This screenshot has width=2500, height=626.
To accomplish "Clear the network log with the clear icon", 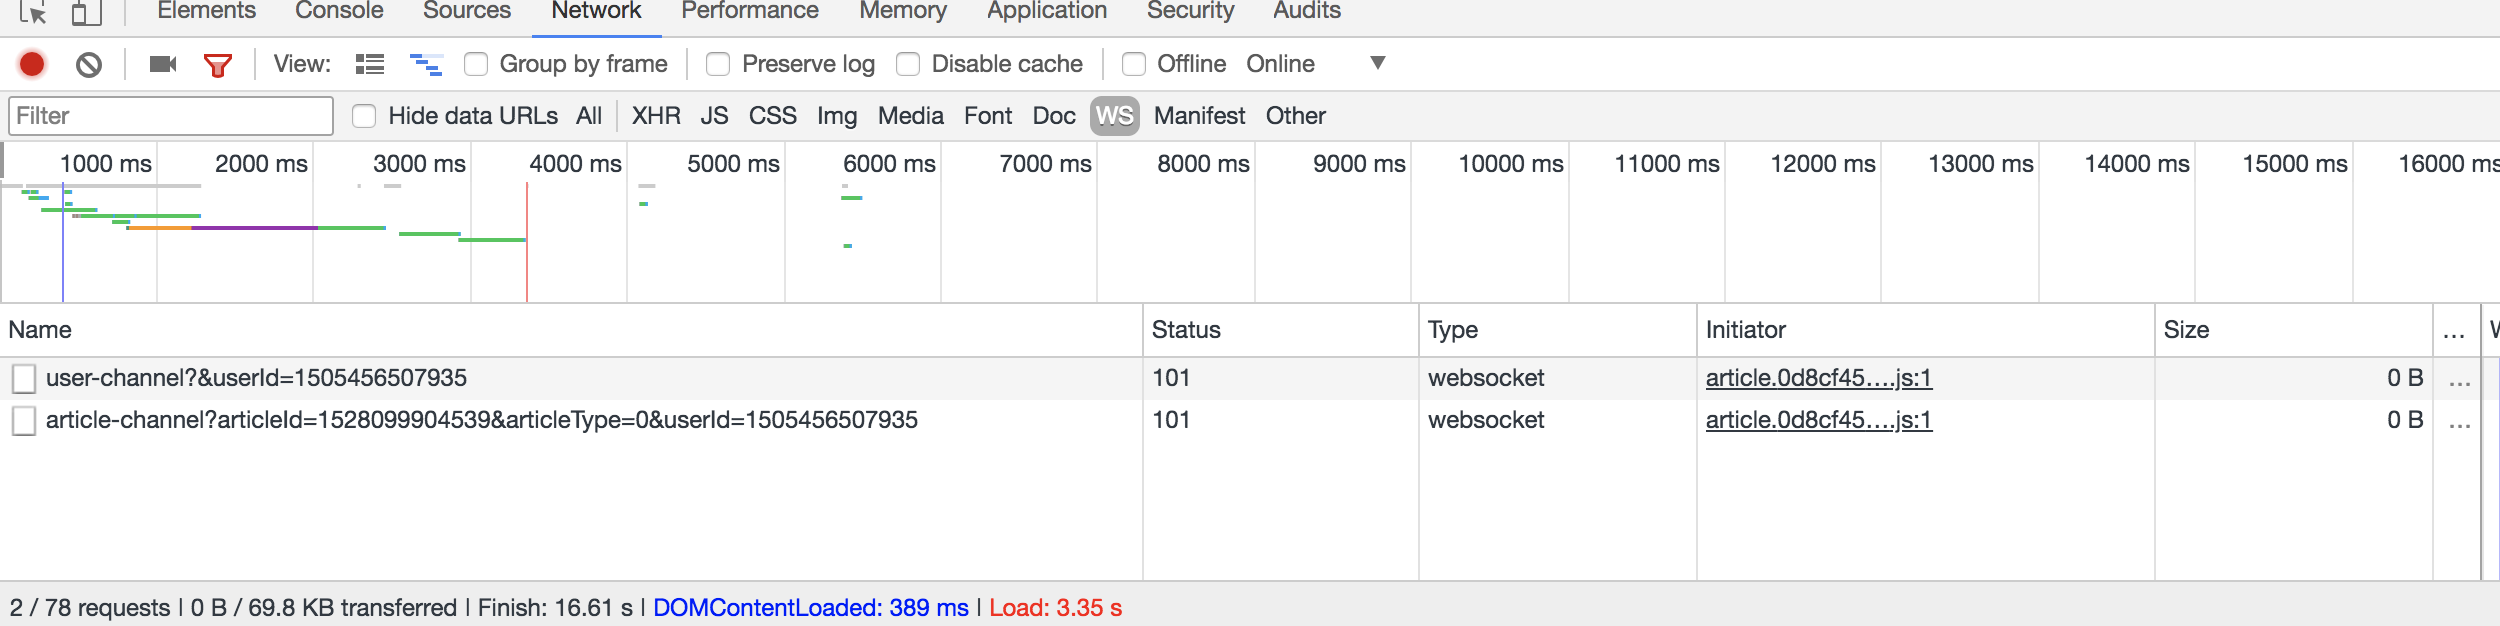I will pyautogui.click(x=89, y=65).
